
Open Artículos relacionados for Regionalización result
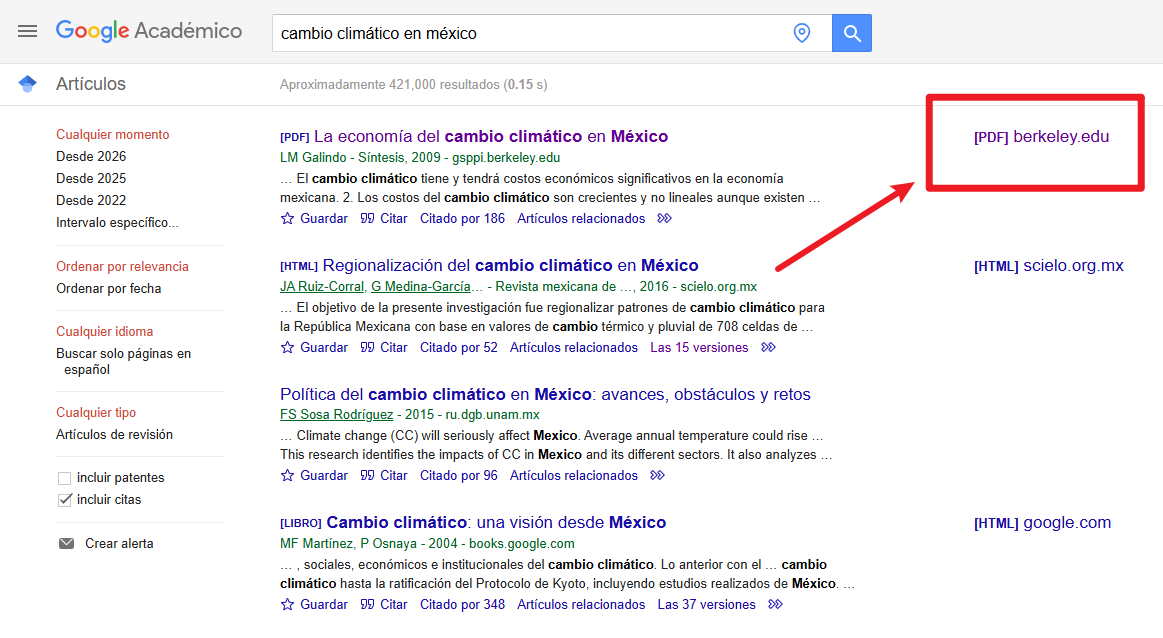click(574, 347)
